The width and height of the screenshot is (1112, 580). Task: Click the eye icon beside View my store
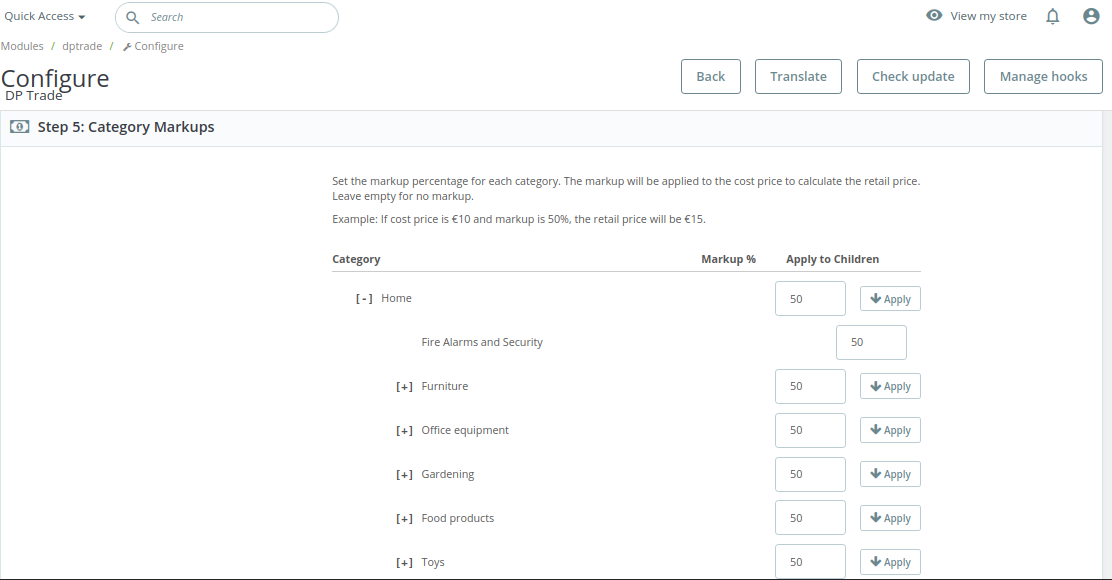(934, 16)
